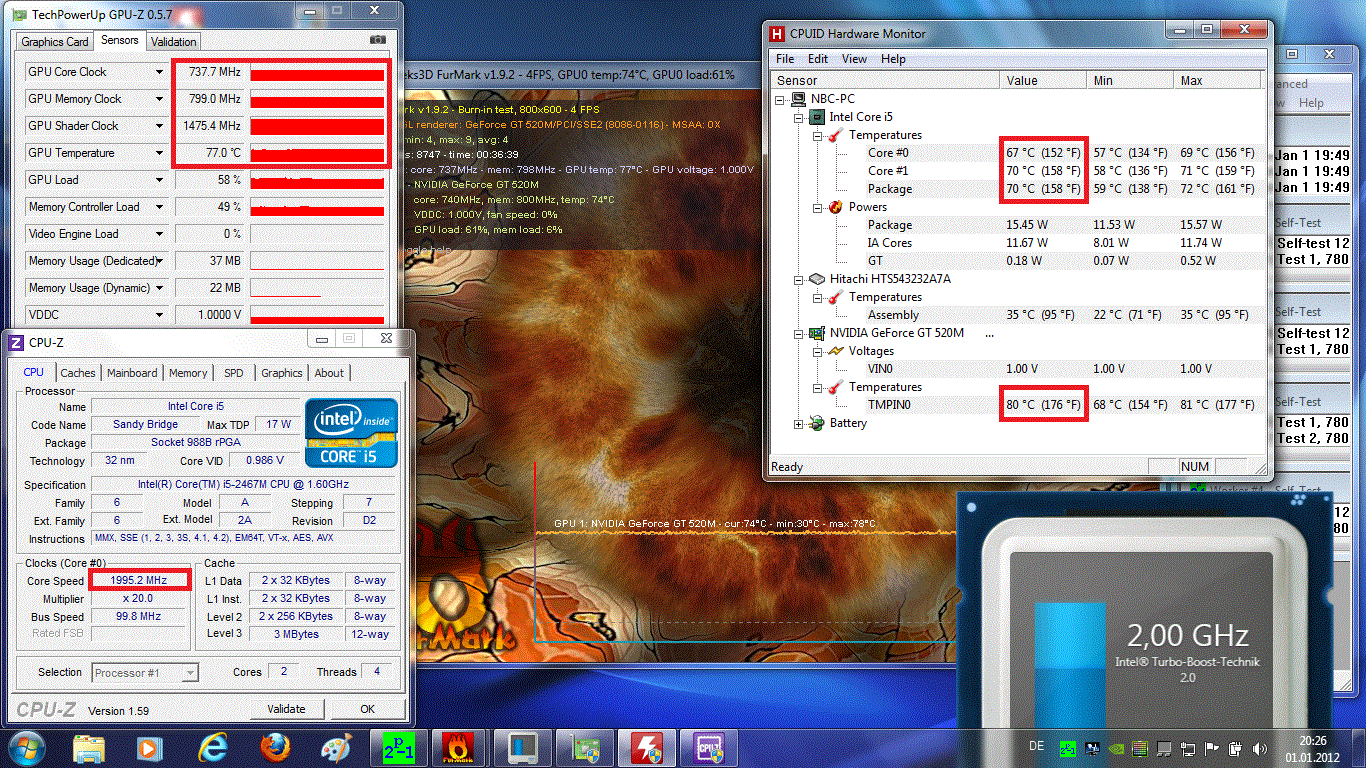Image resolution: width=1366 pixels, height=768 pixels.
Task: Click the GPU-Z screenshot camera icon
Action: click(x=377, y=40)
